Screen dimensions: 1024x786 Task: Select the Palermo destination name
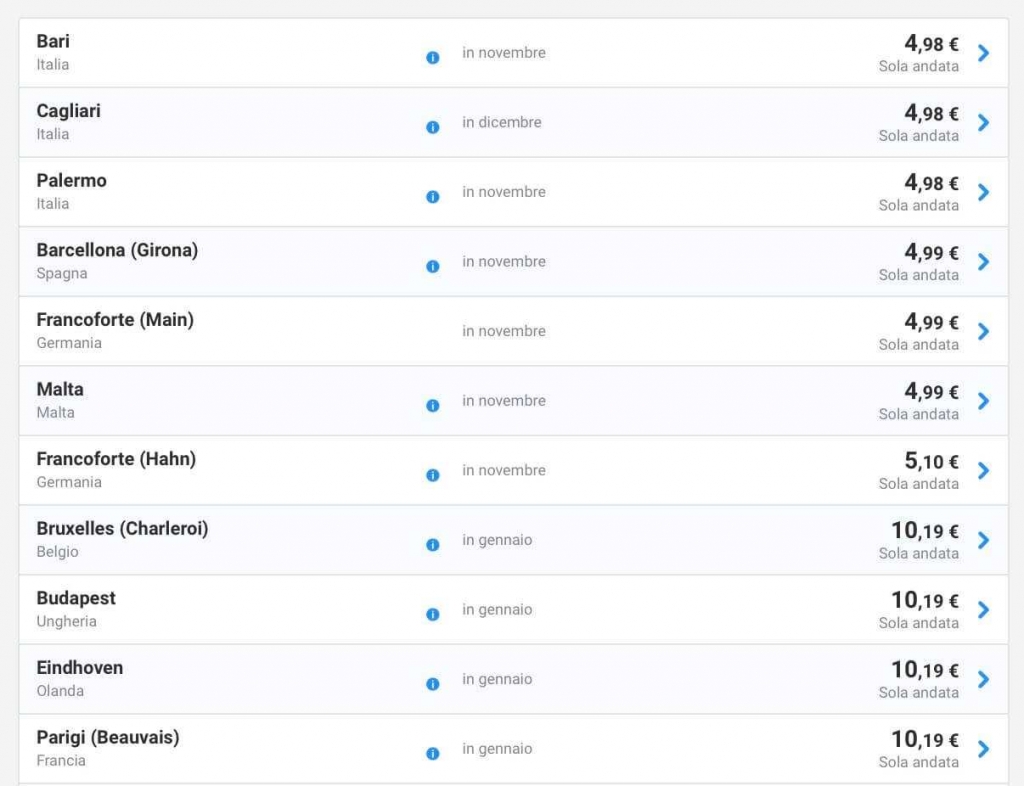pos(71,181)
